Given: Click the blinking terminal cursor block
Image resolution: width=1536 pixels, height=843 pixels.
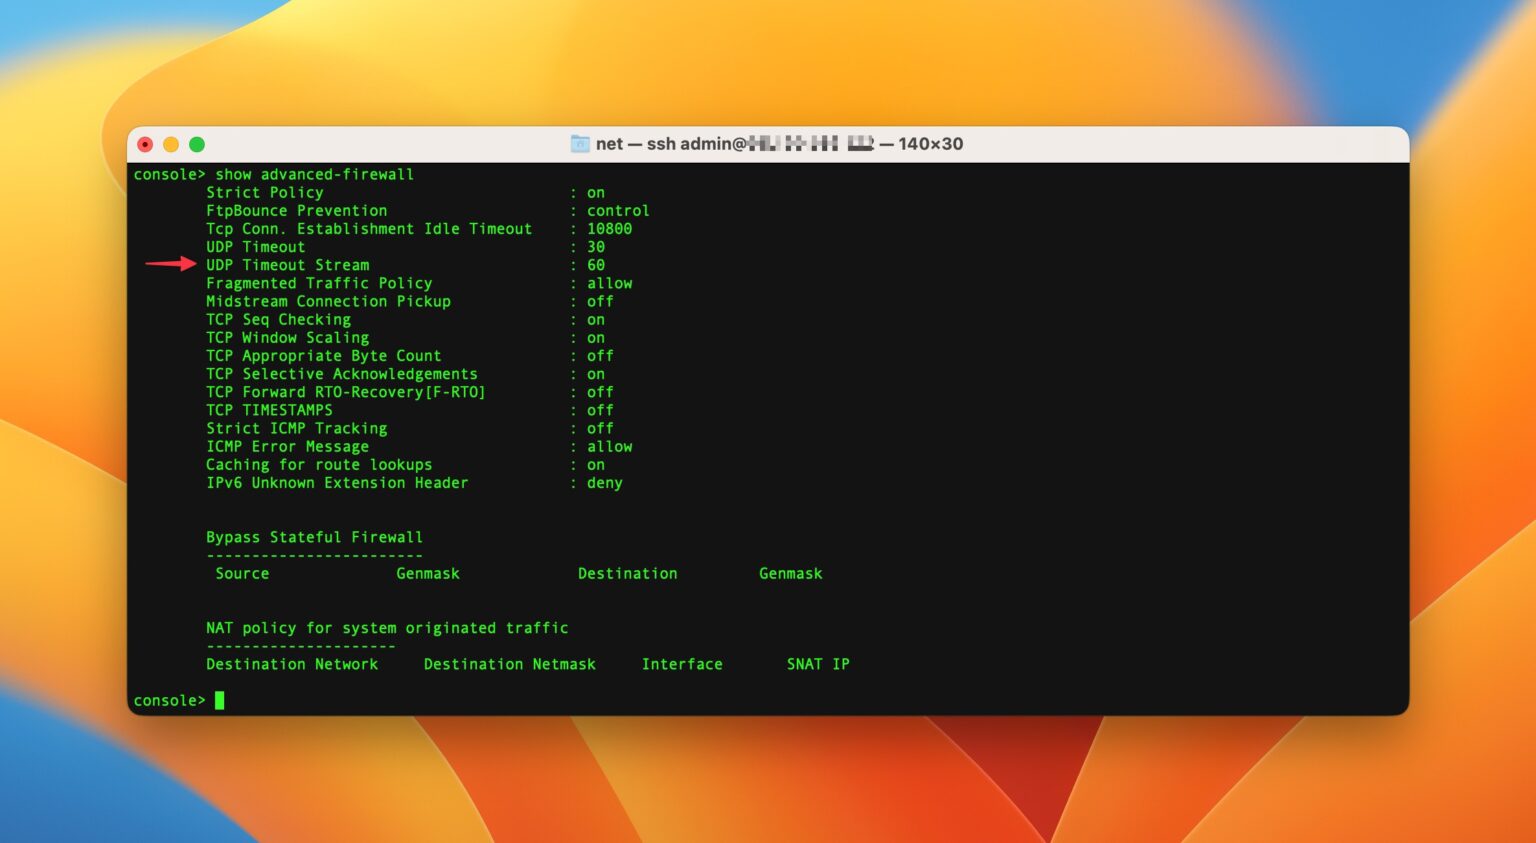Looking at the screenshot, I should pyautogui.click(x=220, y=700).
